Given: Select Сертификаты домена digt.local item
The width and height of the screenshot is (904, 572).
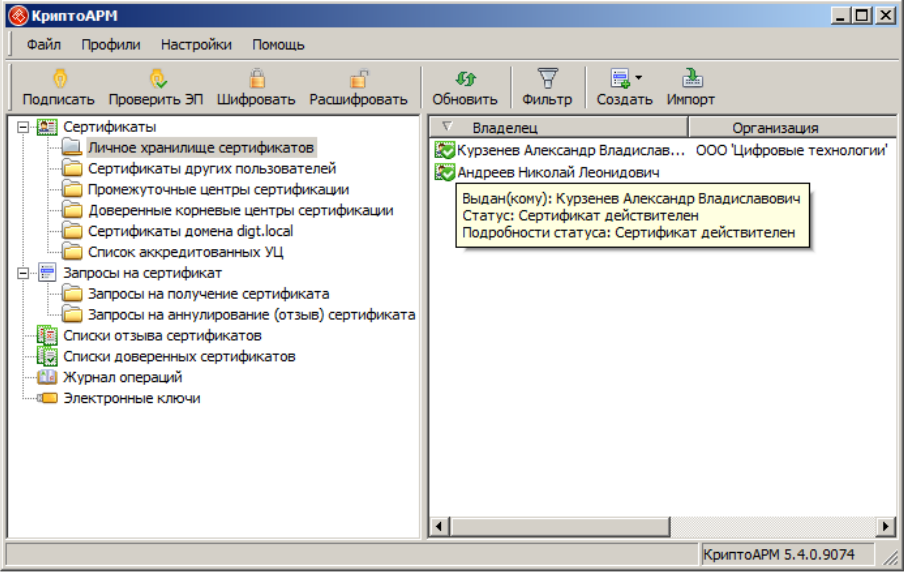Looking at the screenshot, I should point(190,231).
